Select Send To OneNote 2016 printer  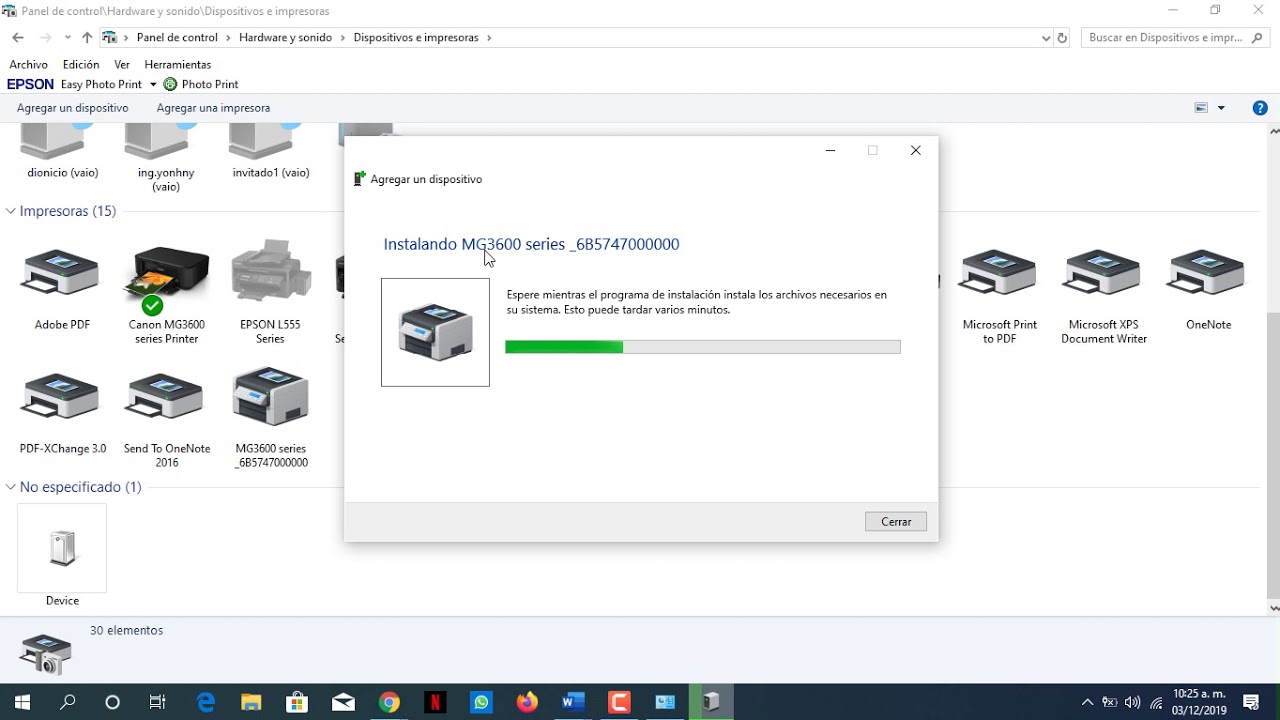click(x=166, y=398)
